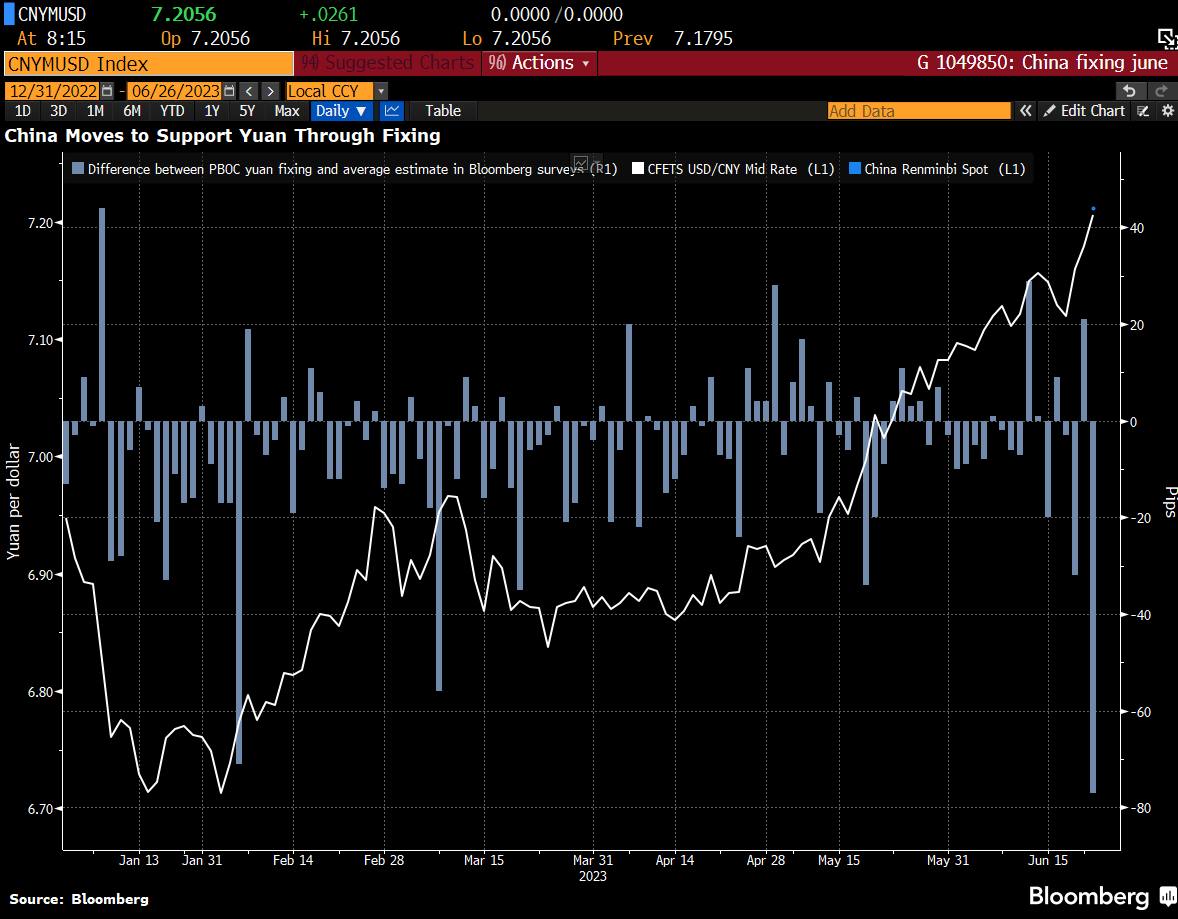Click the logo mark beside Bloomberg wordmark
The image size is (1178, 919).
1167,896
